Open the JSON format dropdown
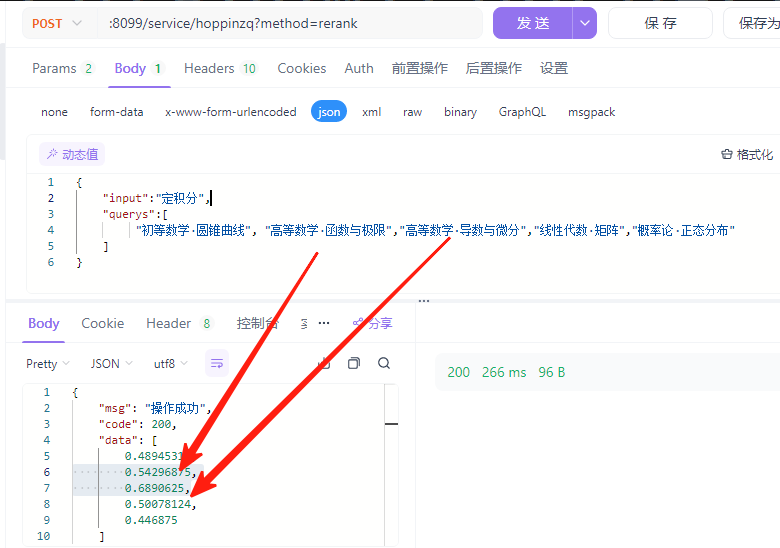The height and width of the screenshot is (548, 780). click(111, 364)
